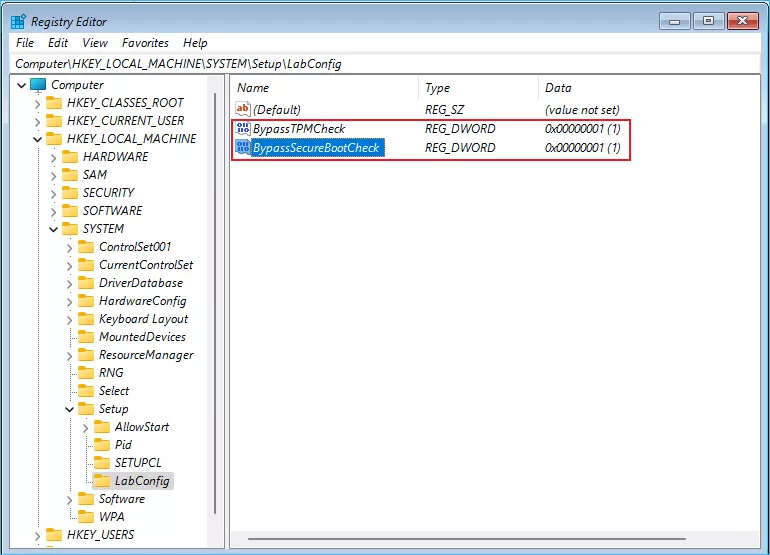The height and width of the screenshot is (555, 770).
Task: Open the View menu
Action: coord(95,43)
